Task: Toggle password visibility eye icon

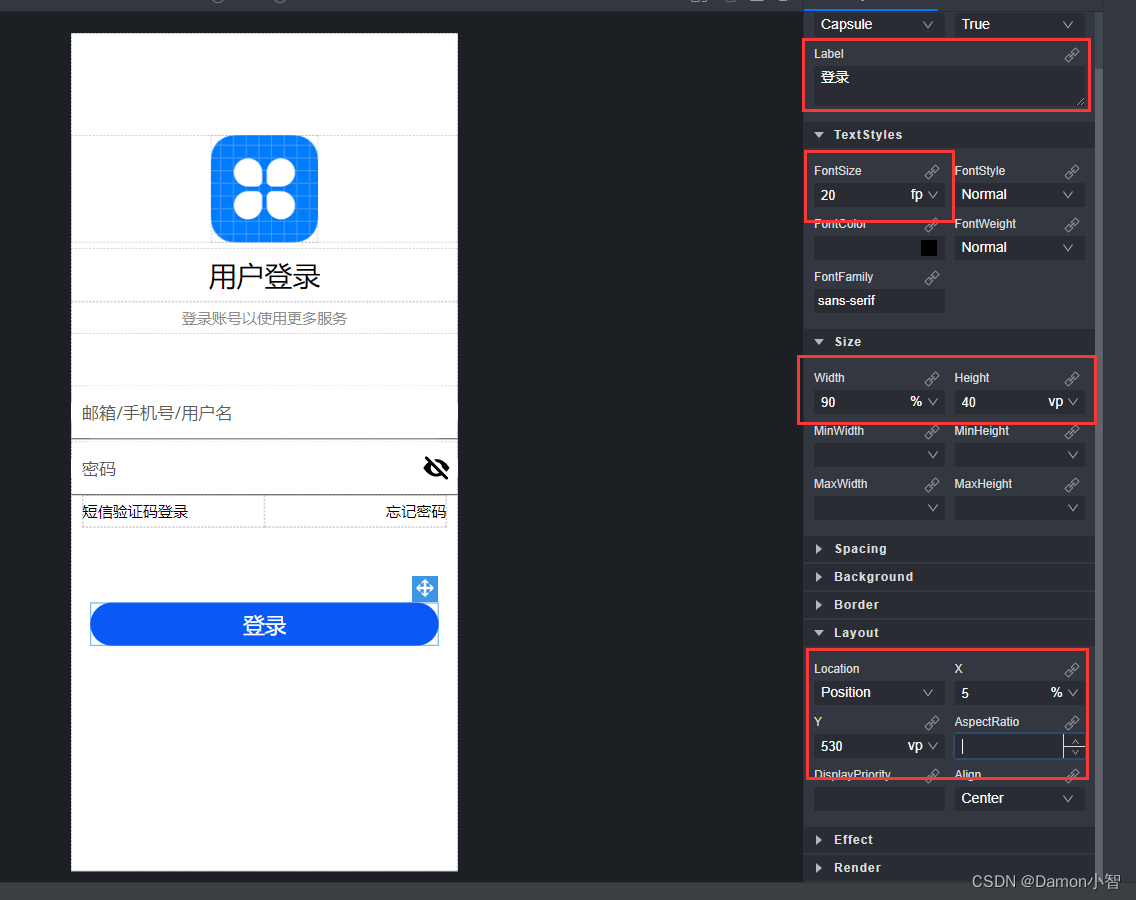Action: (436, 467)
